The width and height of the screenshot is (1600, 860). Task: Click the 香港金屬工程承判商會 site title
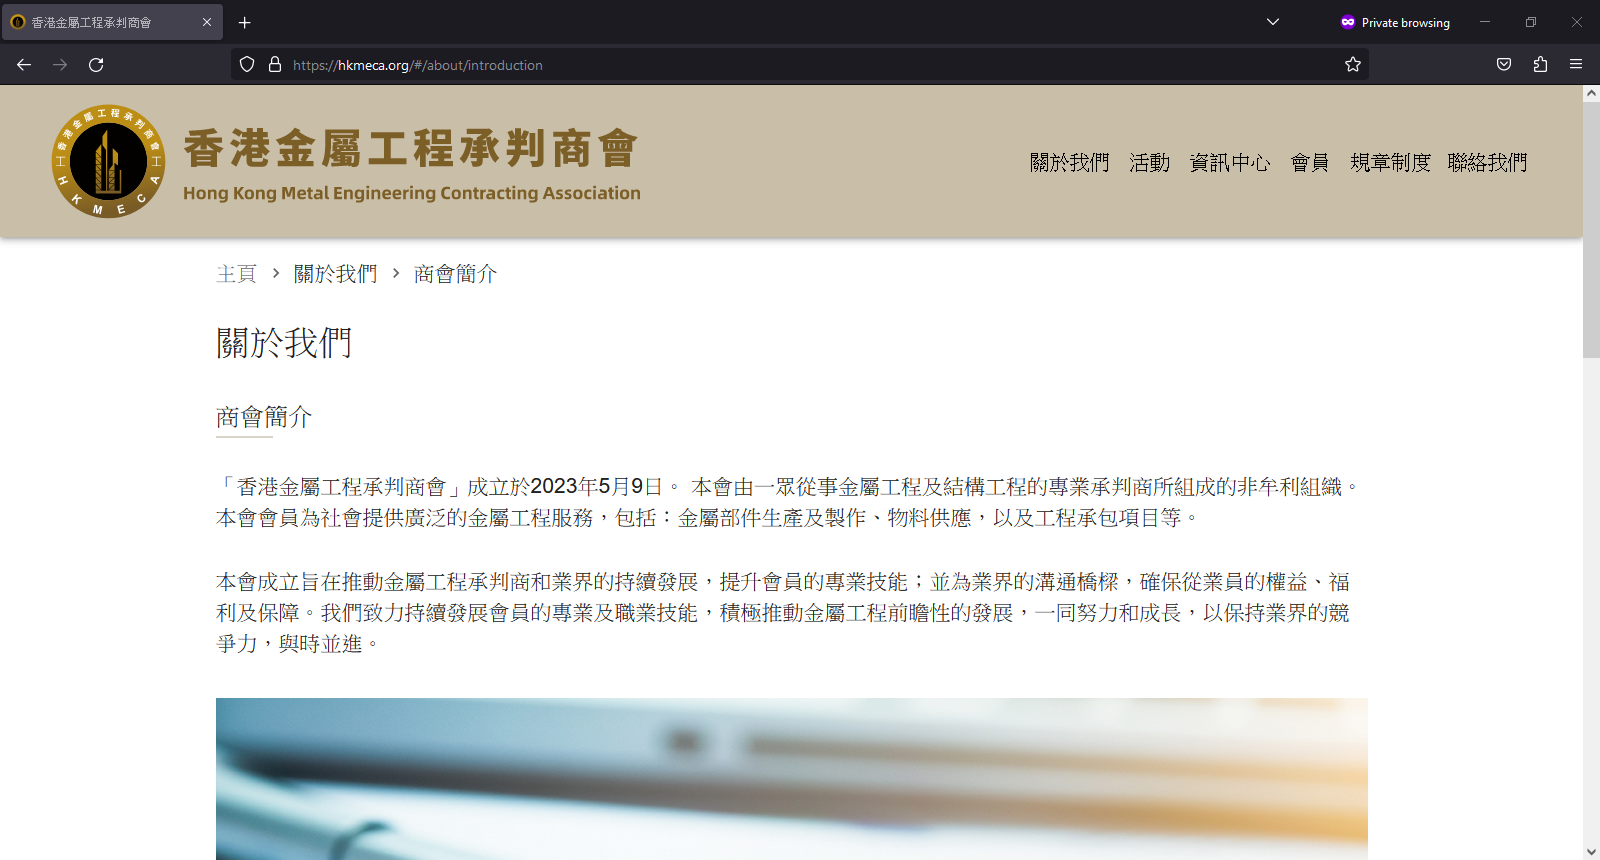click(x=411, y=149)
